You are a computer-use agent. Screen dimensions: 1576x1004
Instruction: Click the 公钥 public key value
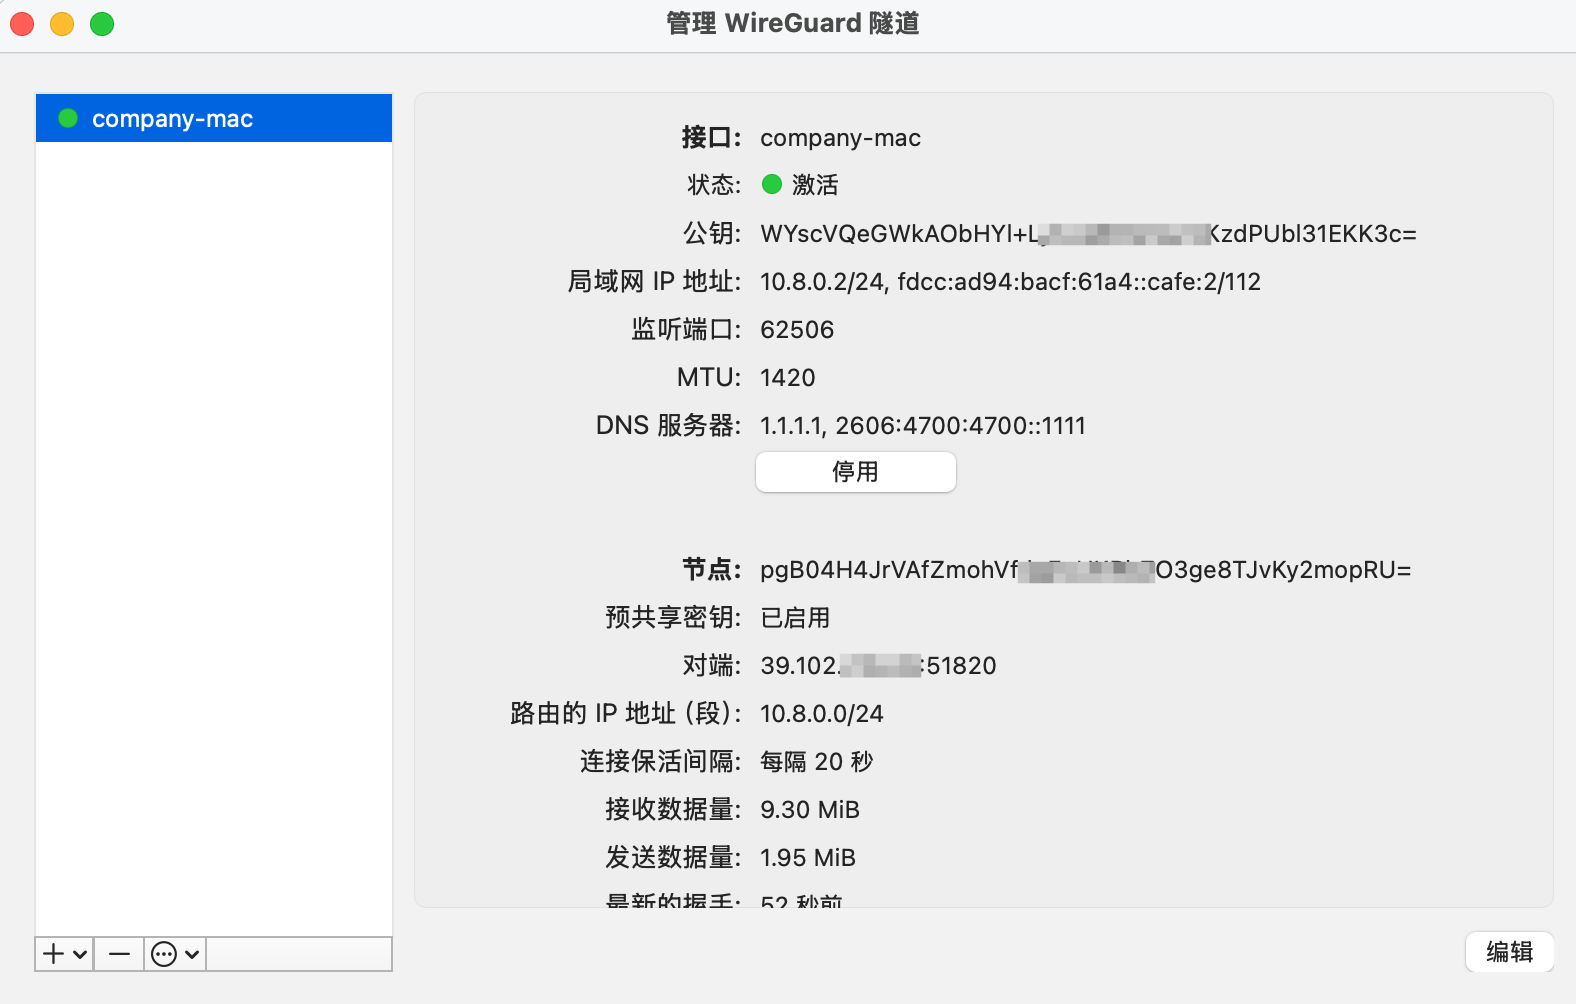click(1087, 234)
